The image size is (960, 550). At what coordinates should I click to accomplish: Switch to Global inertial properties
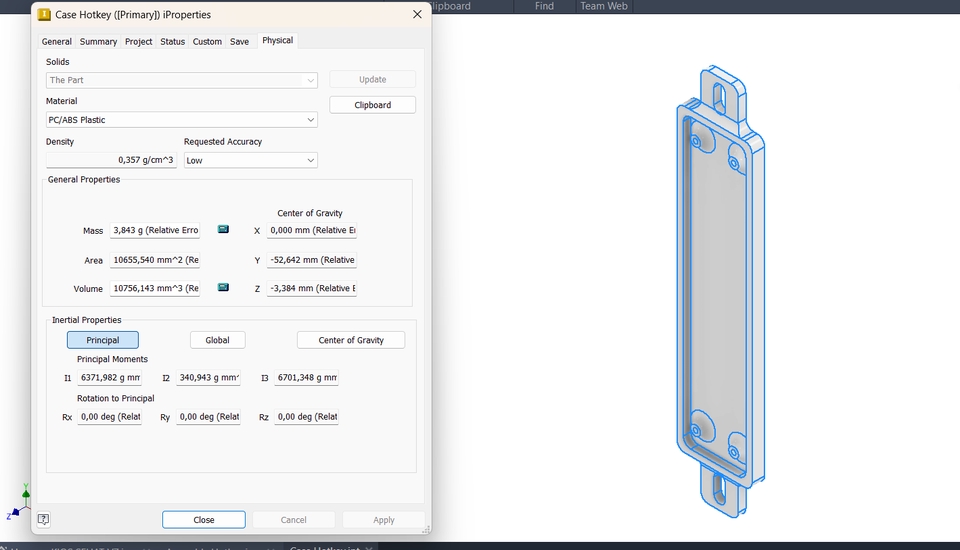217,340
